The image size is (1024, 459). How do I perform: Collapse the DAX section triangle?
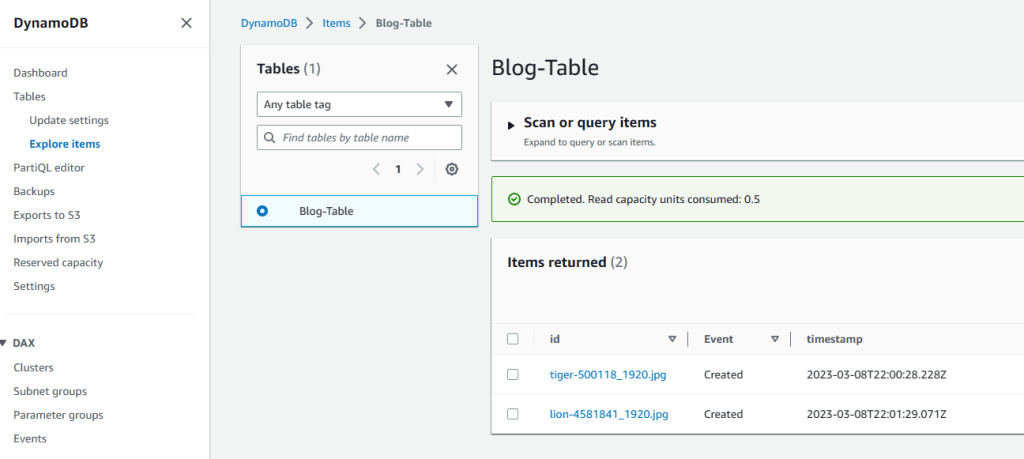pos(4,343)
